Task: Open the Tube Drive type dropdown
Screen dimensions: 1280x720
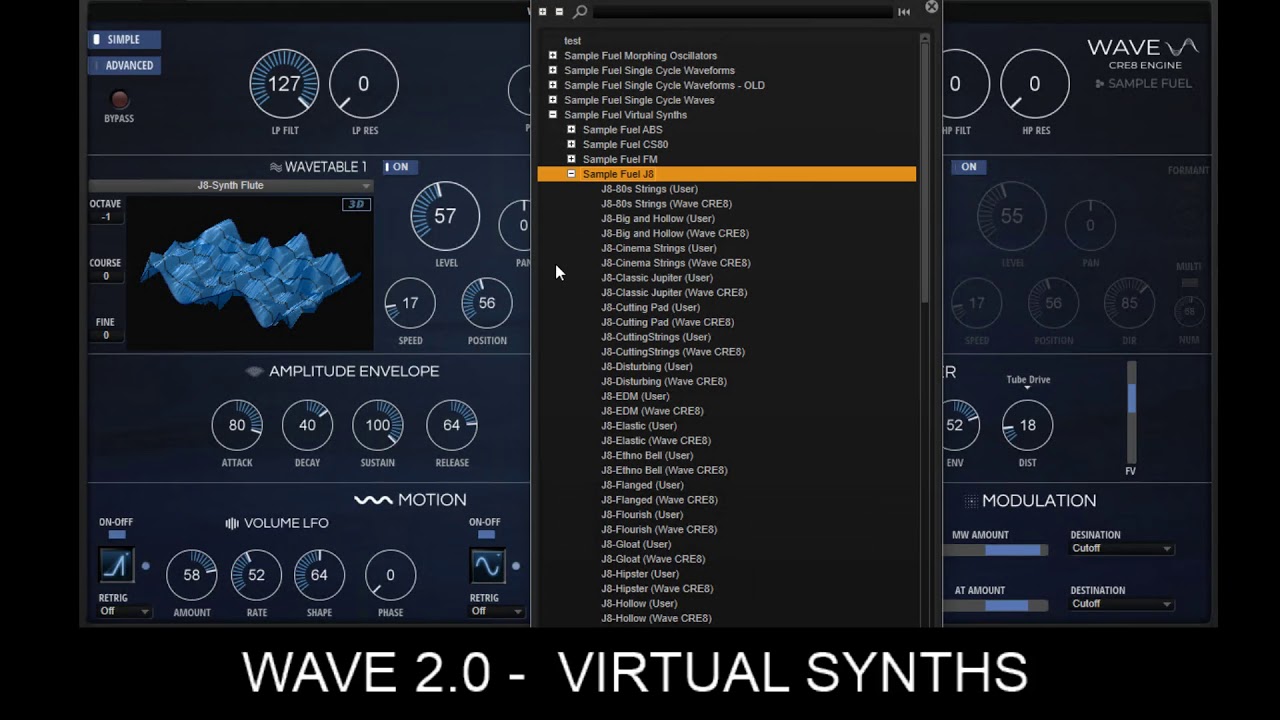Action: click(1027, 381)
